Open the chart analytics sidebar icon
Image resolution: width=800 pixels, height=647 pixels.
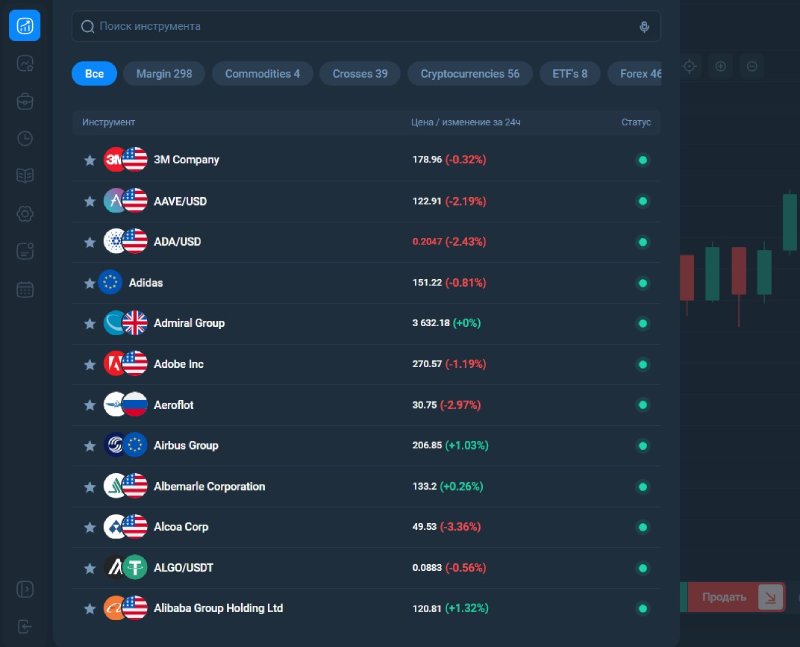[25, 63]
